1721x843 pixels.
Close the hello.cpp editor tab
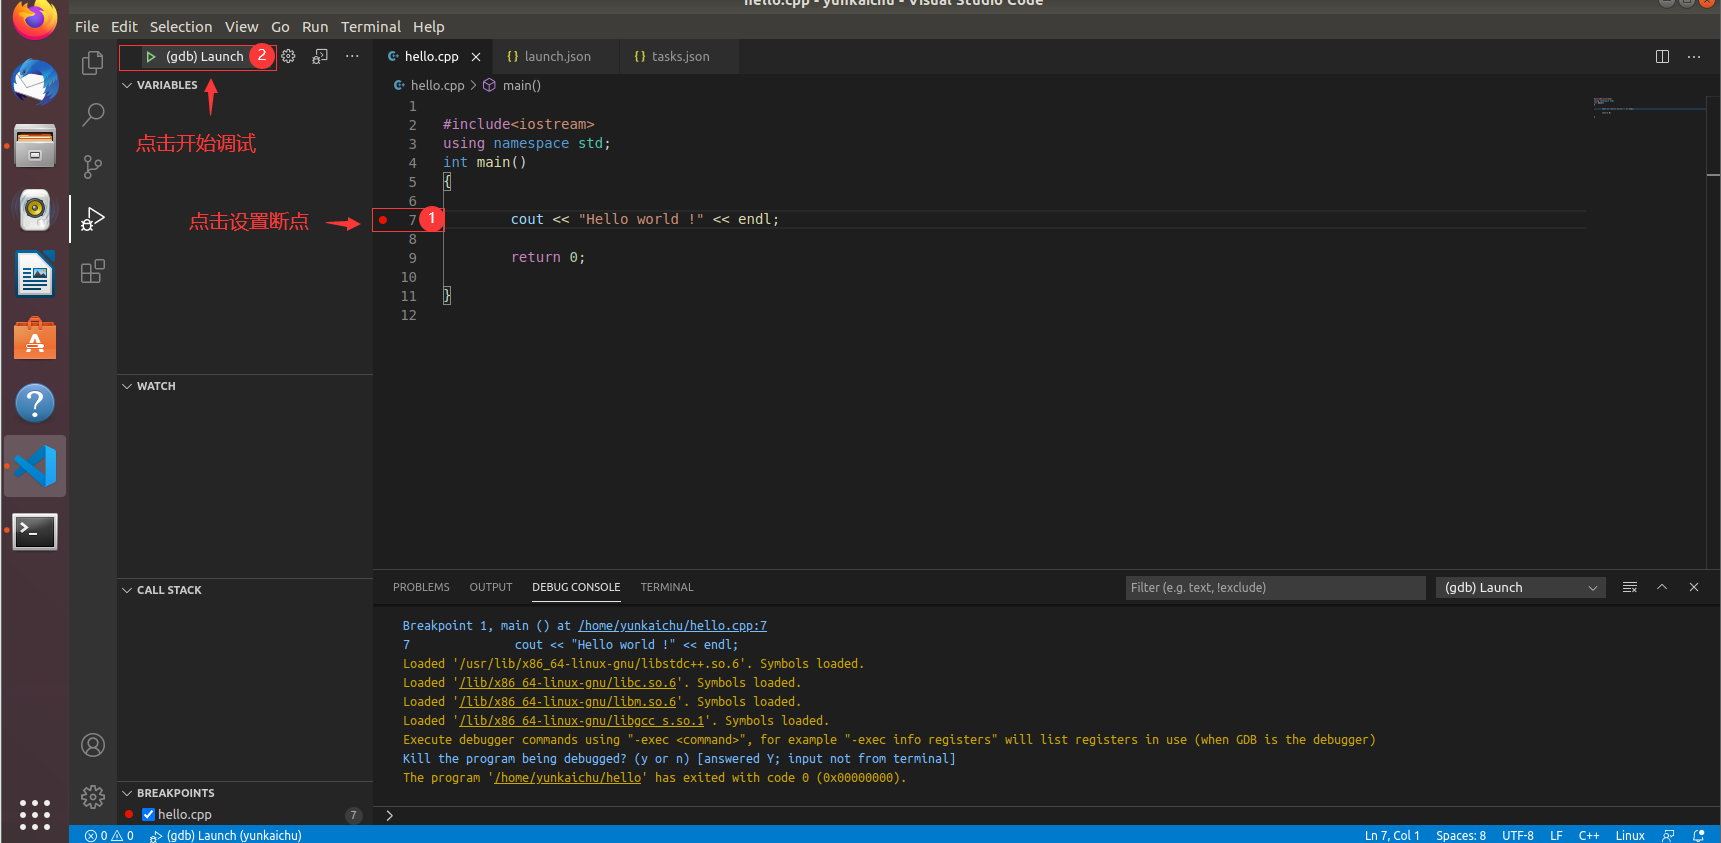(476, 57)
